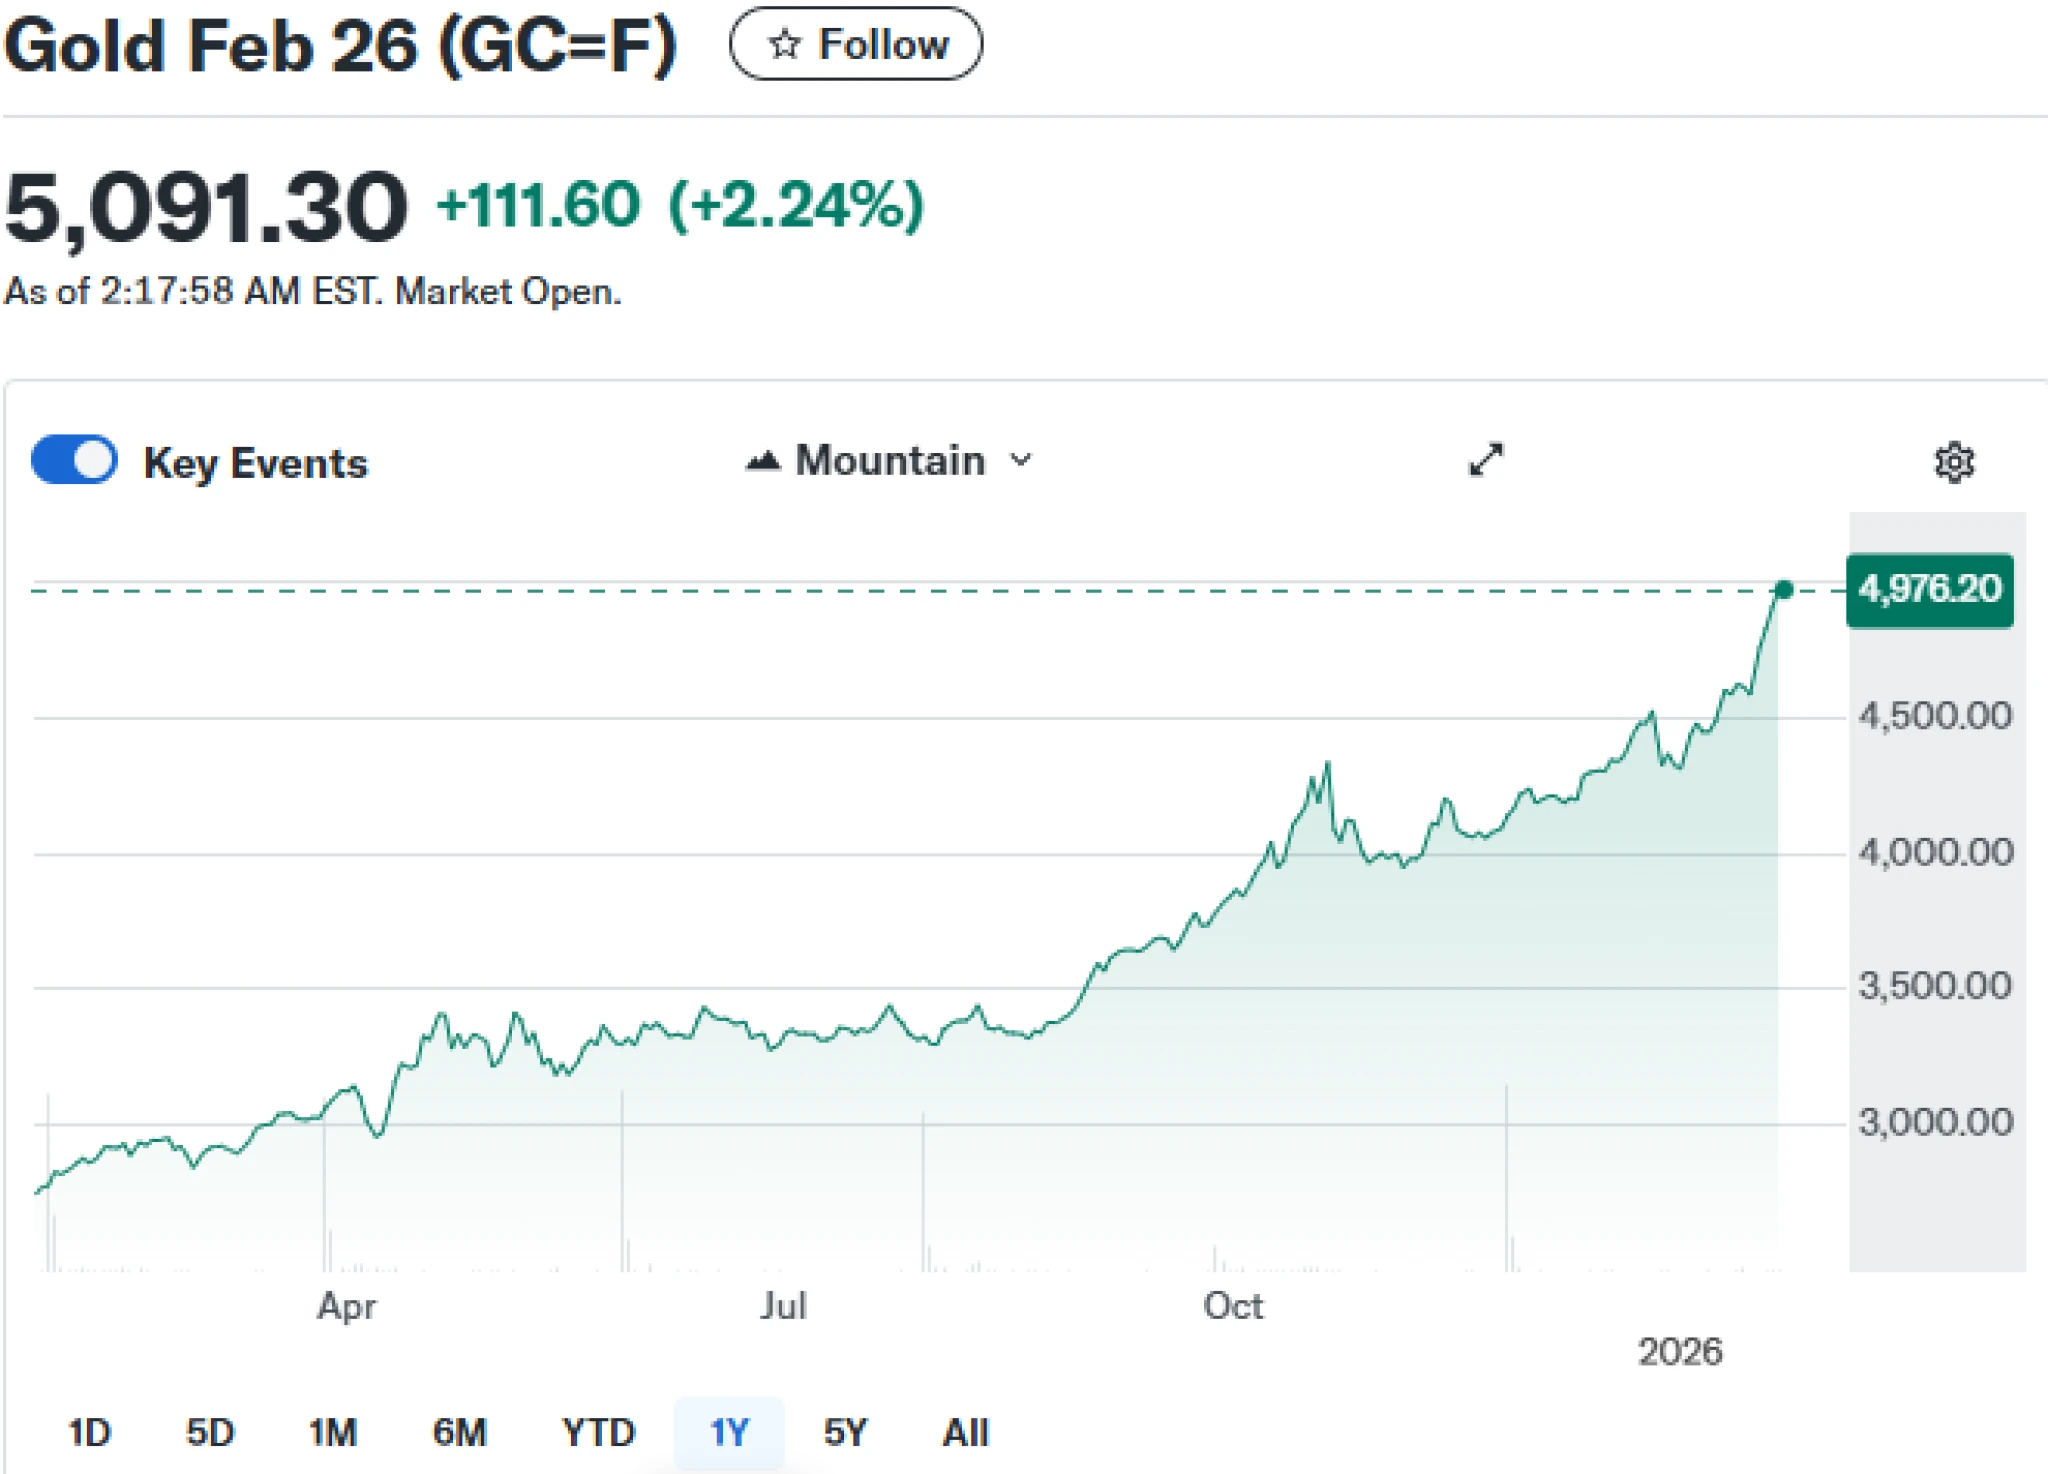Expand chart to full screen

coord(1486,460)
